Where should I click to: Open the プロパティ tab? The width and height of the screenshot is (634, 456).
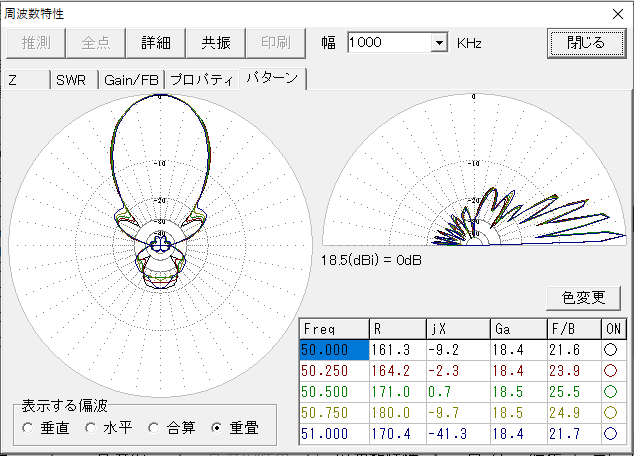(x=201, y=80)
